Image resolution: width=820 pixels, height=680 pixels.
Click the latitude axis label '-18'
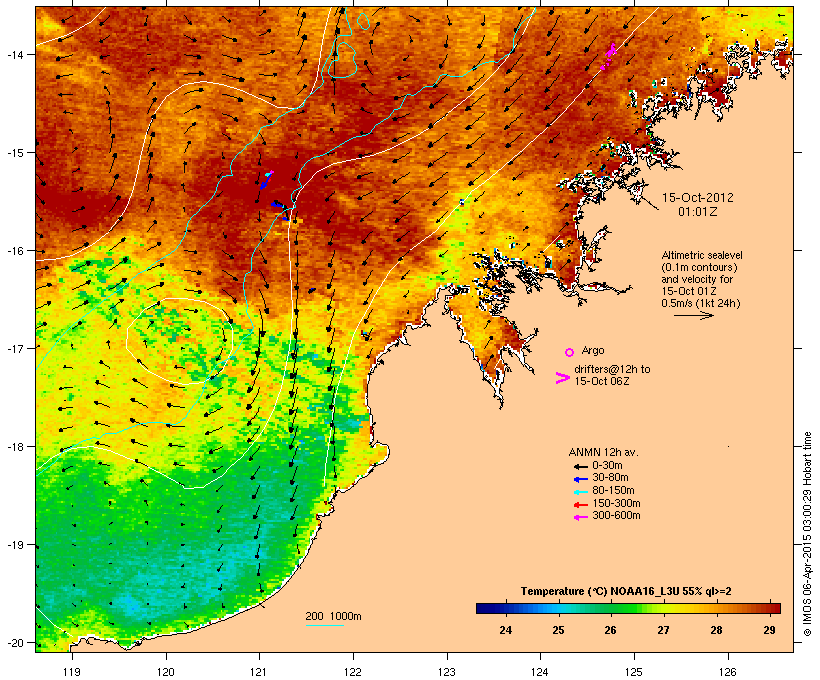point(14,447)
